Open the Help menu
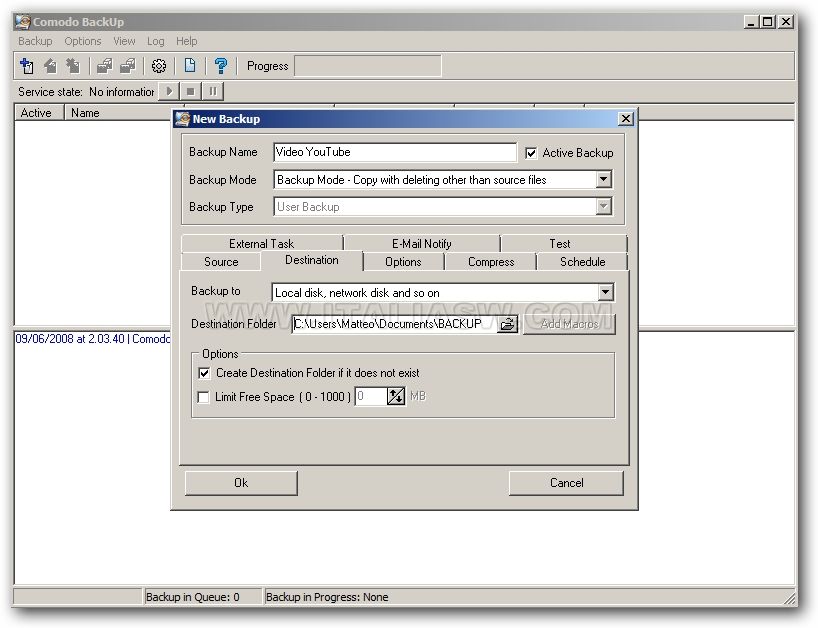 click(x=186, y=41)
